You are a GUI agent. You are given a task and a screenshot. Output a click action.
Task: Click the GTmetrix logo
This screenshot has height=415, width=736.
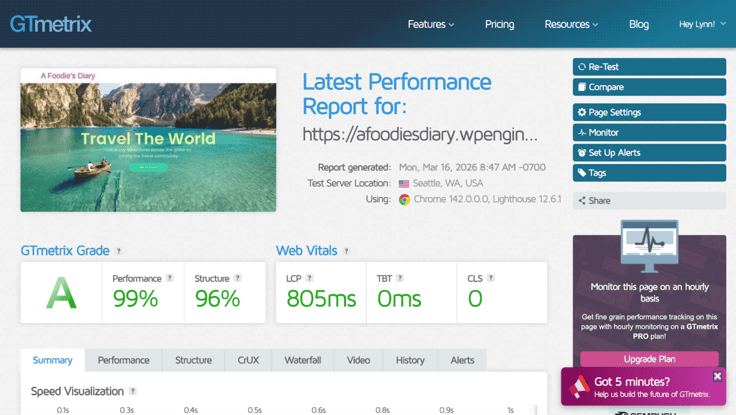pos(51,24)
